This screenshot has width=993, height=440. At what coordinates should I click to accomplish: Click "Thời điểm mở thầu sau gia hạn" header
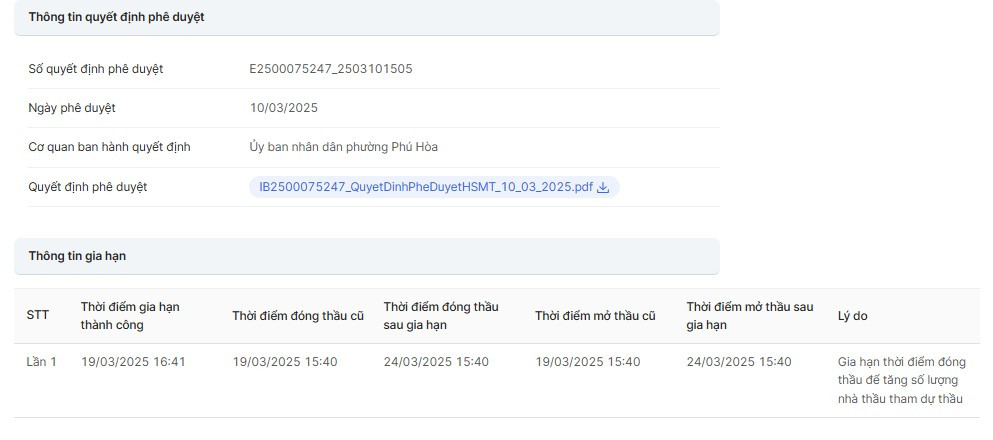(750, 316)
